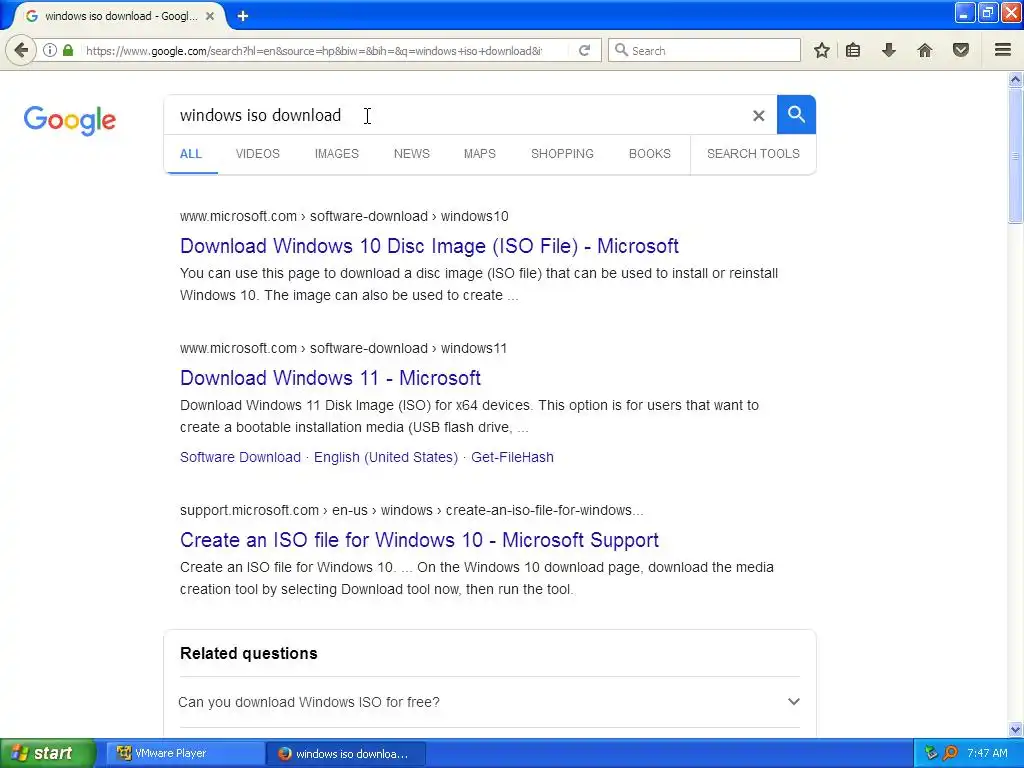
Task: Click the system tray network/safely remove icon
Action: coord(931,753)
